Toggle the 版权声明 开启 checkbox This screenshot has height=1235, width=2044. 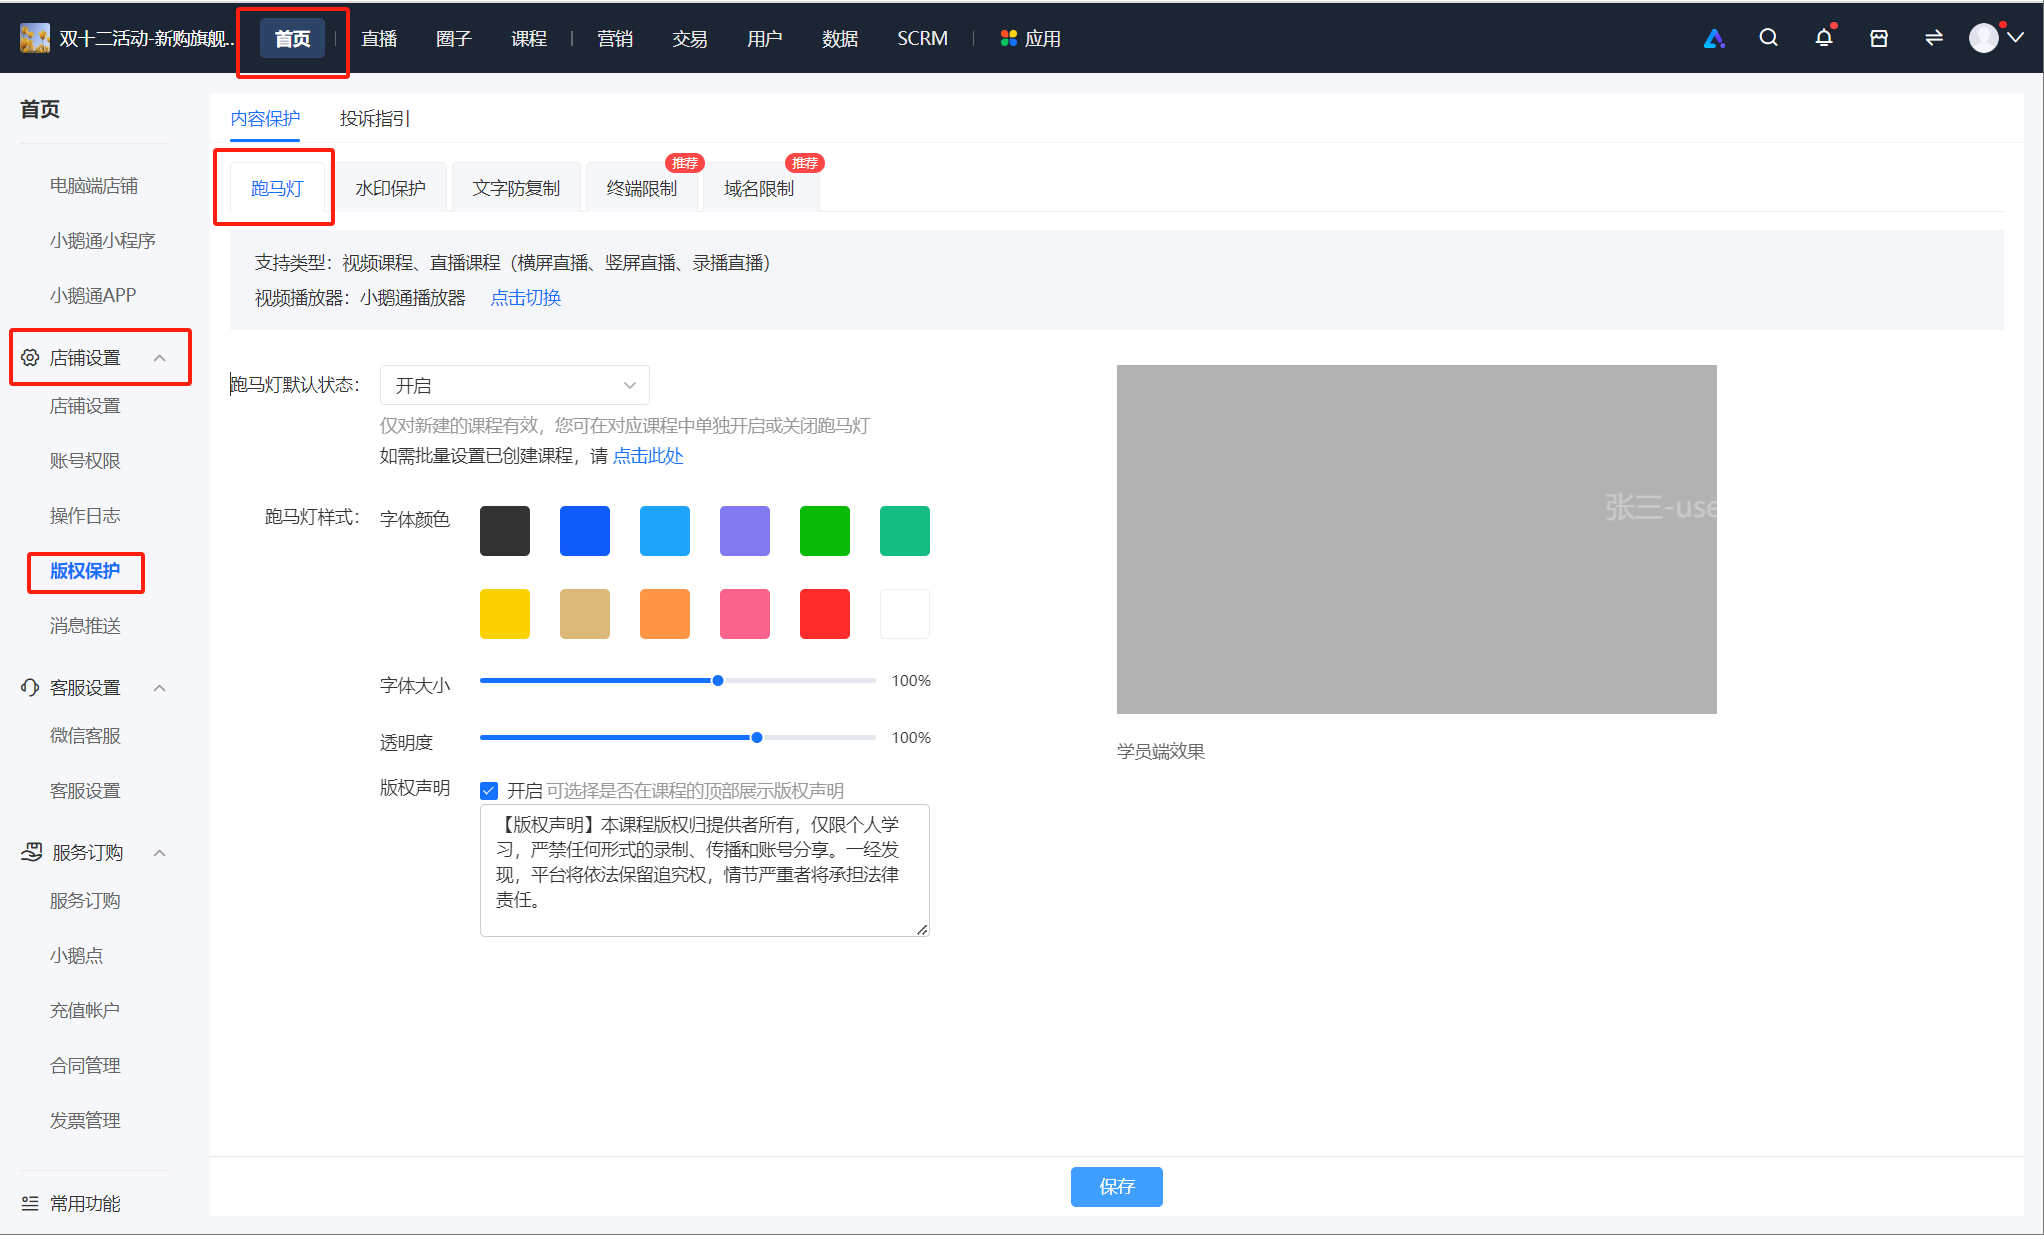(x=489, y=791)
